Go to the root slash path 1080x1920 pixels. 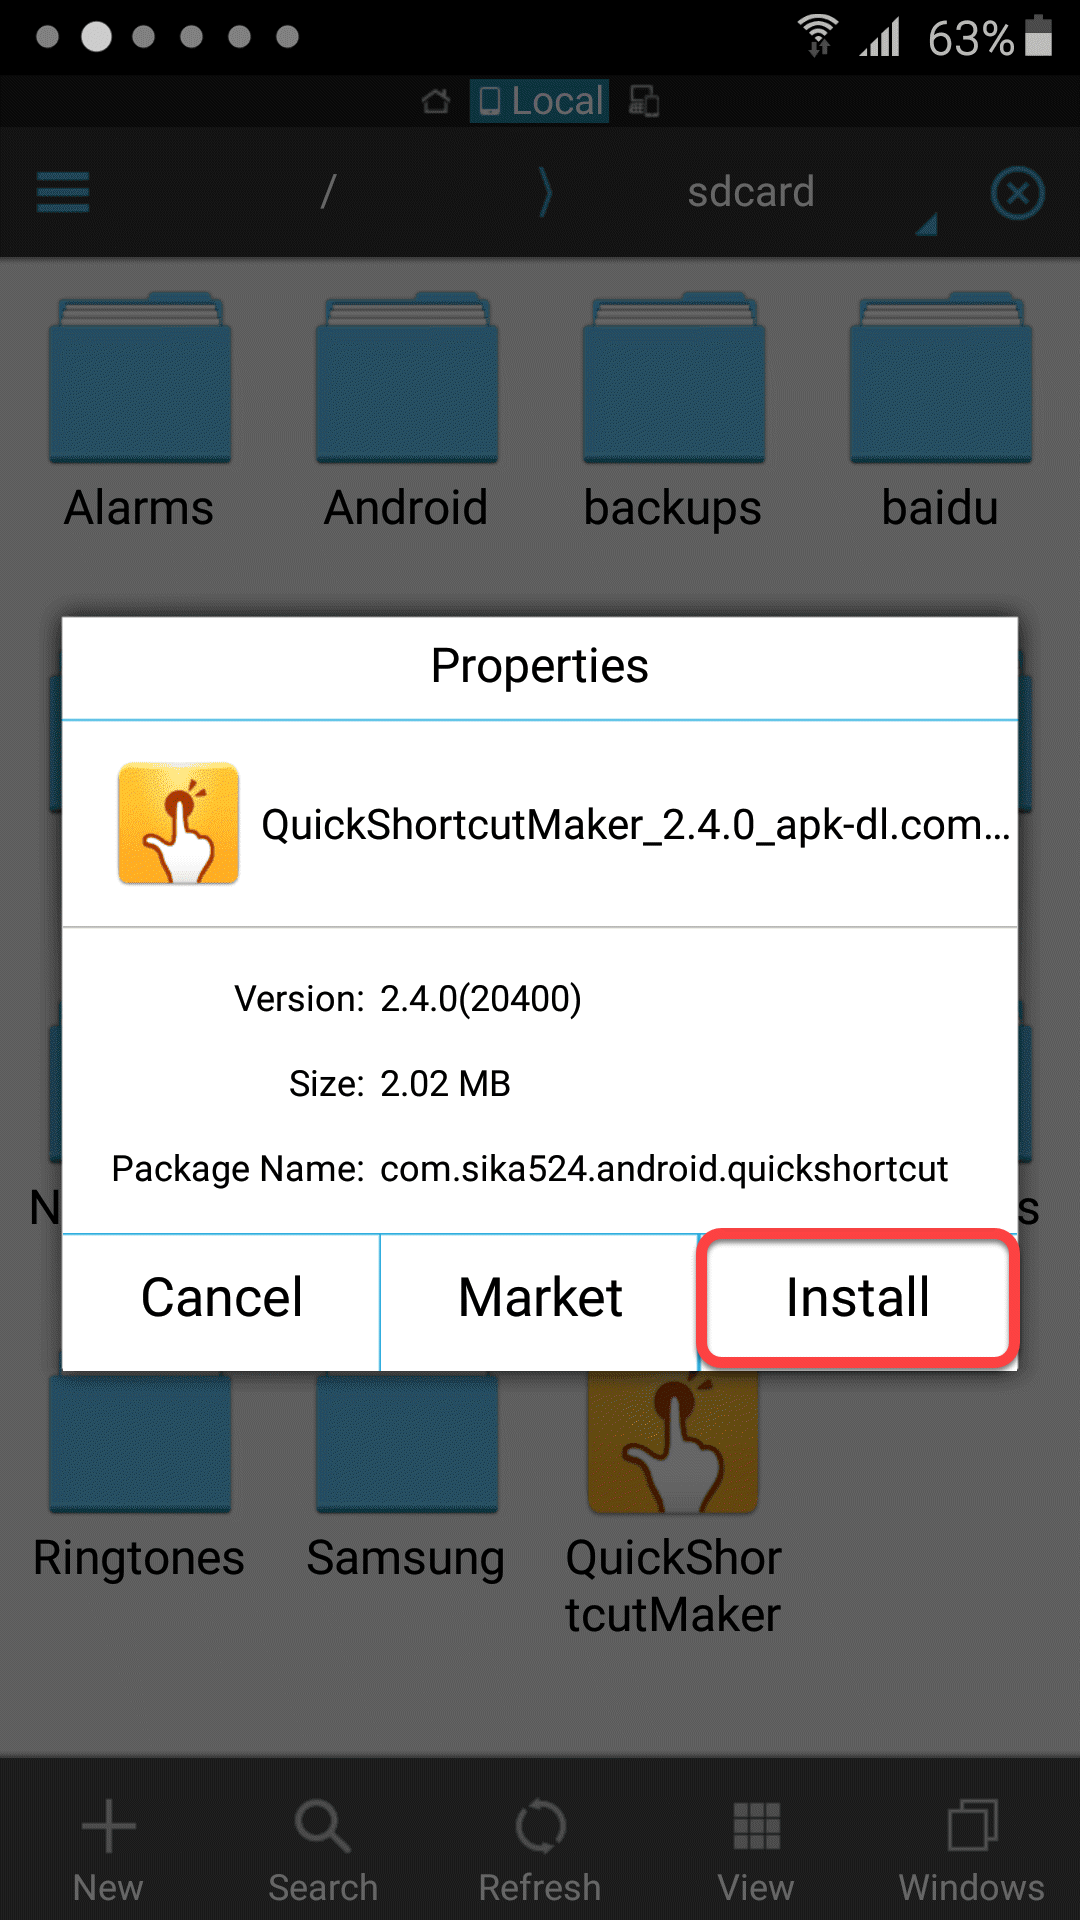[328, 192]
